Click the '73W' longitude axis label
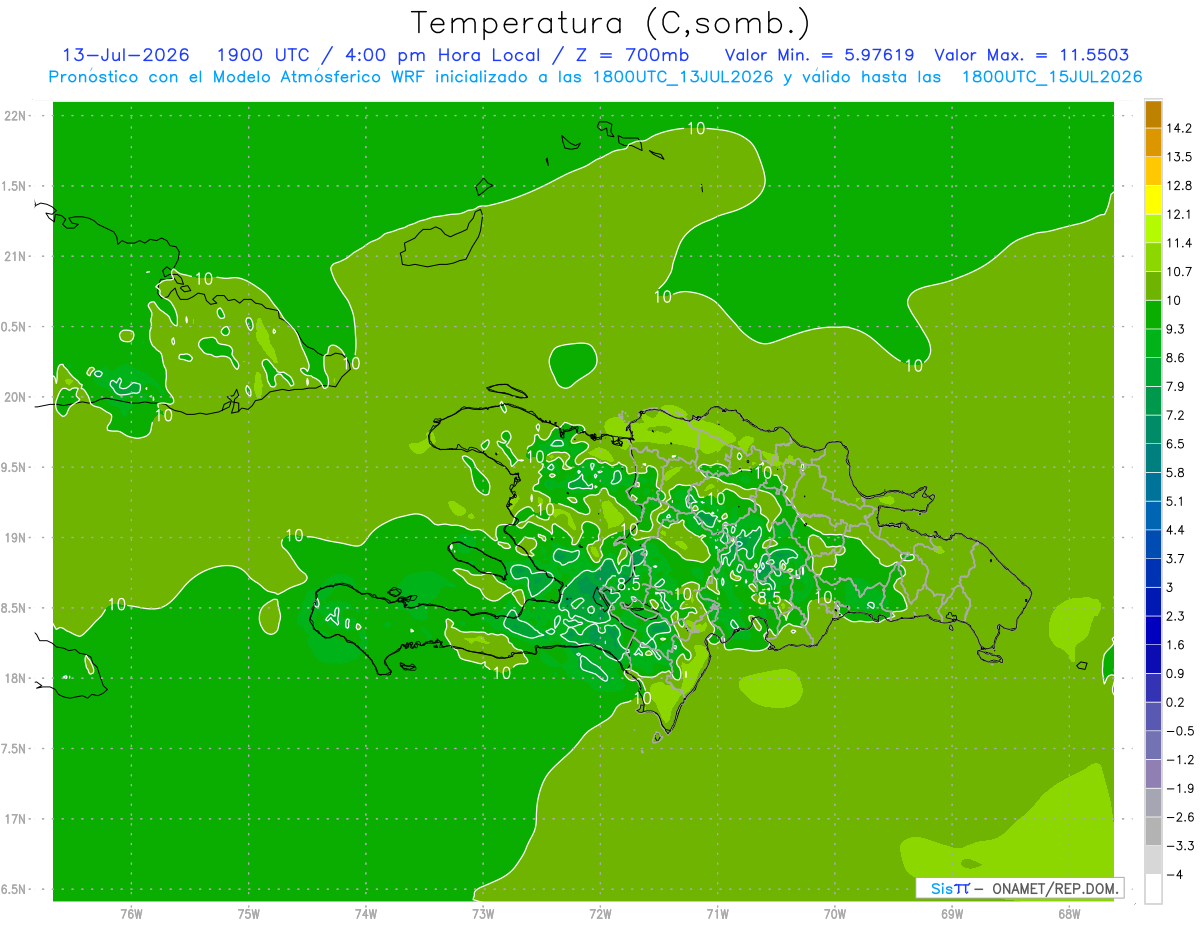The image size is (1200, 927). [483, 913]
